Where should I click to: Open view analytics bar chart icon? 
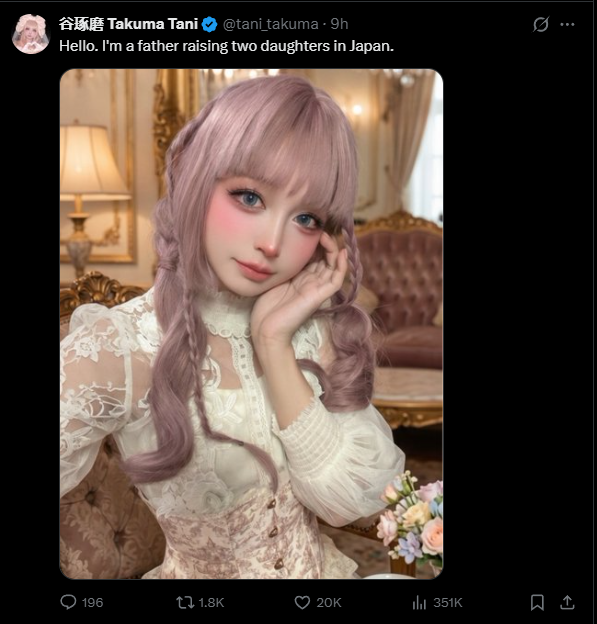click(419, 603)
